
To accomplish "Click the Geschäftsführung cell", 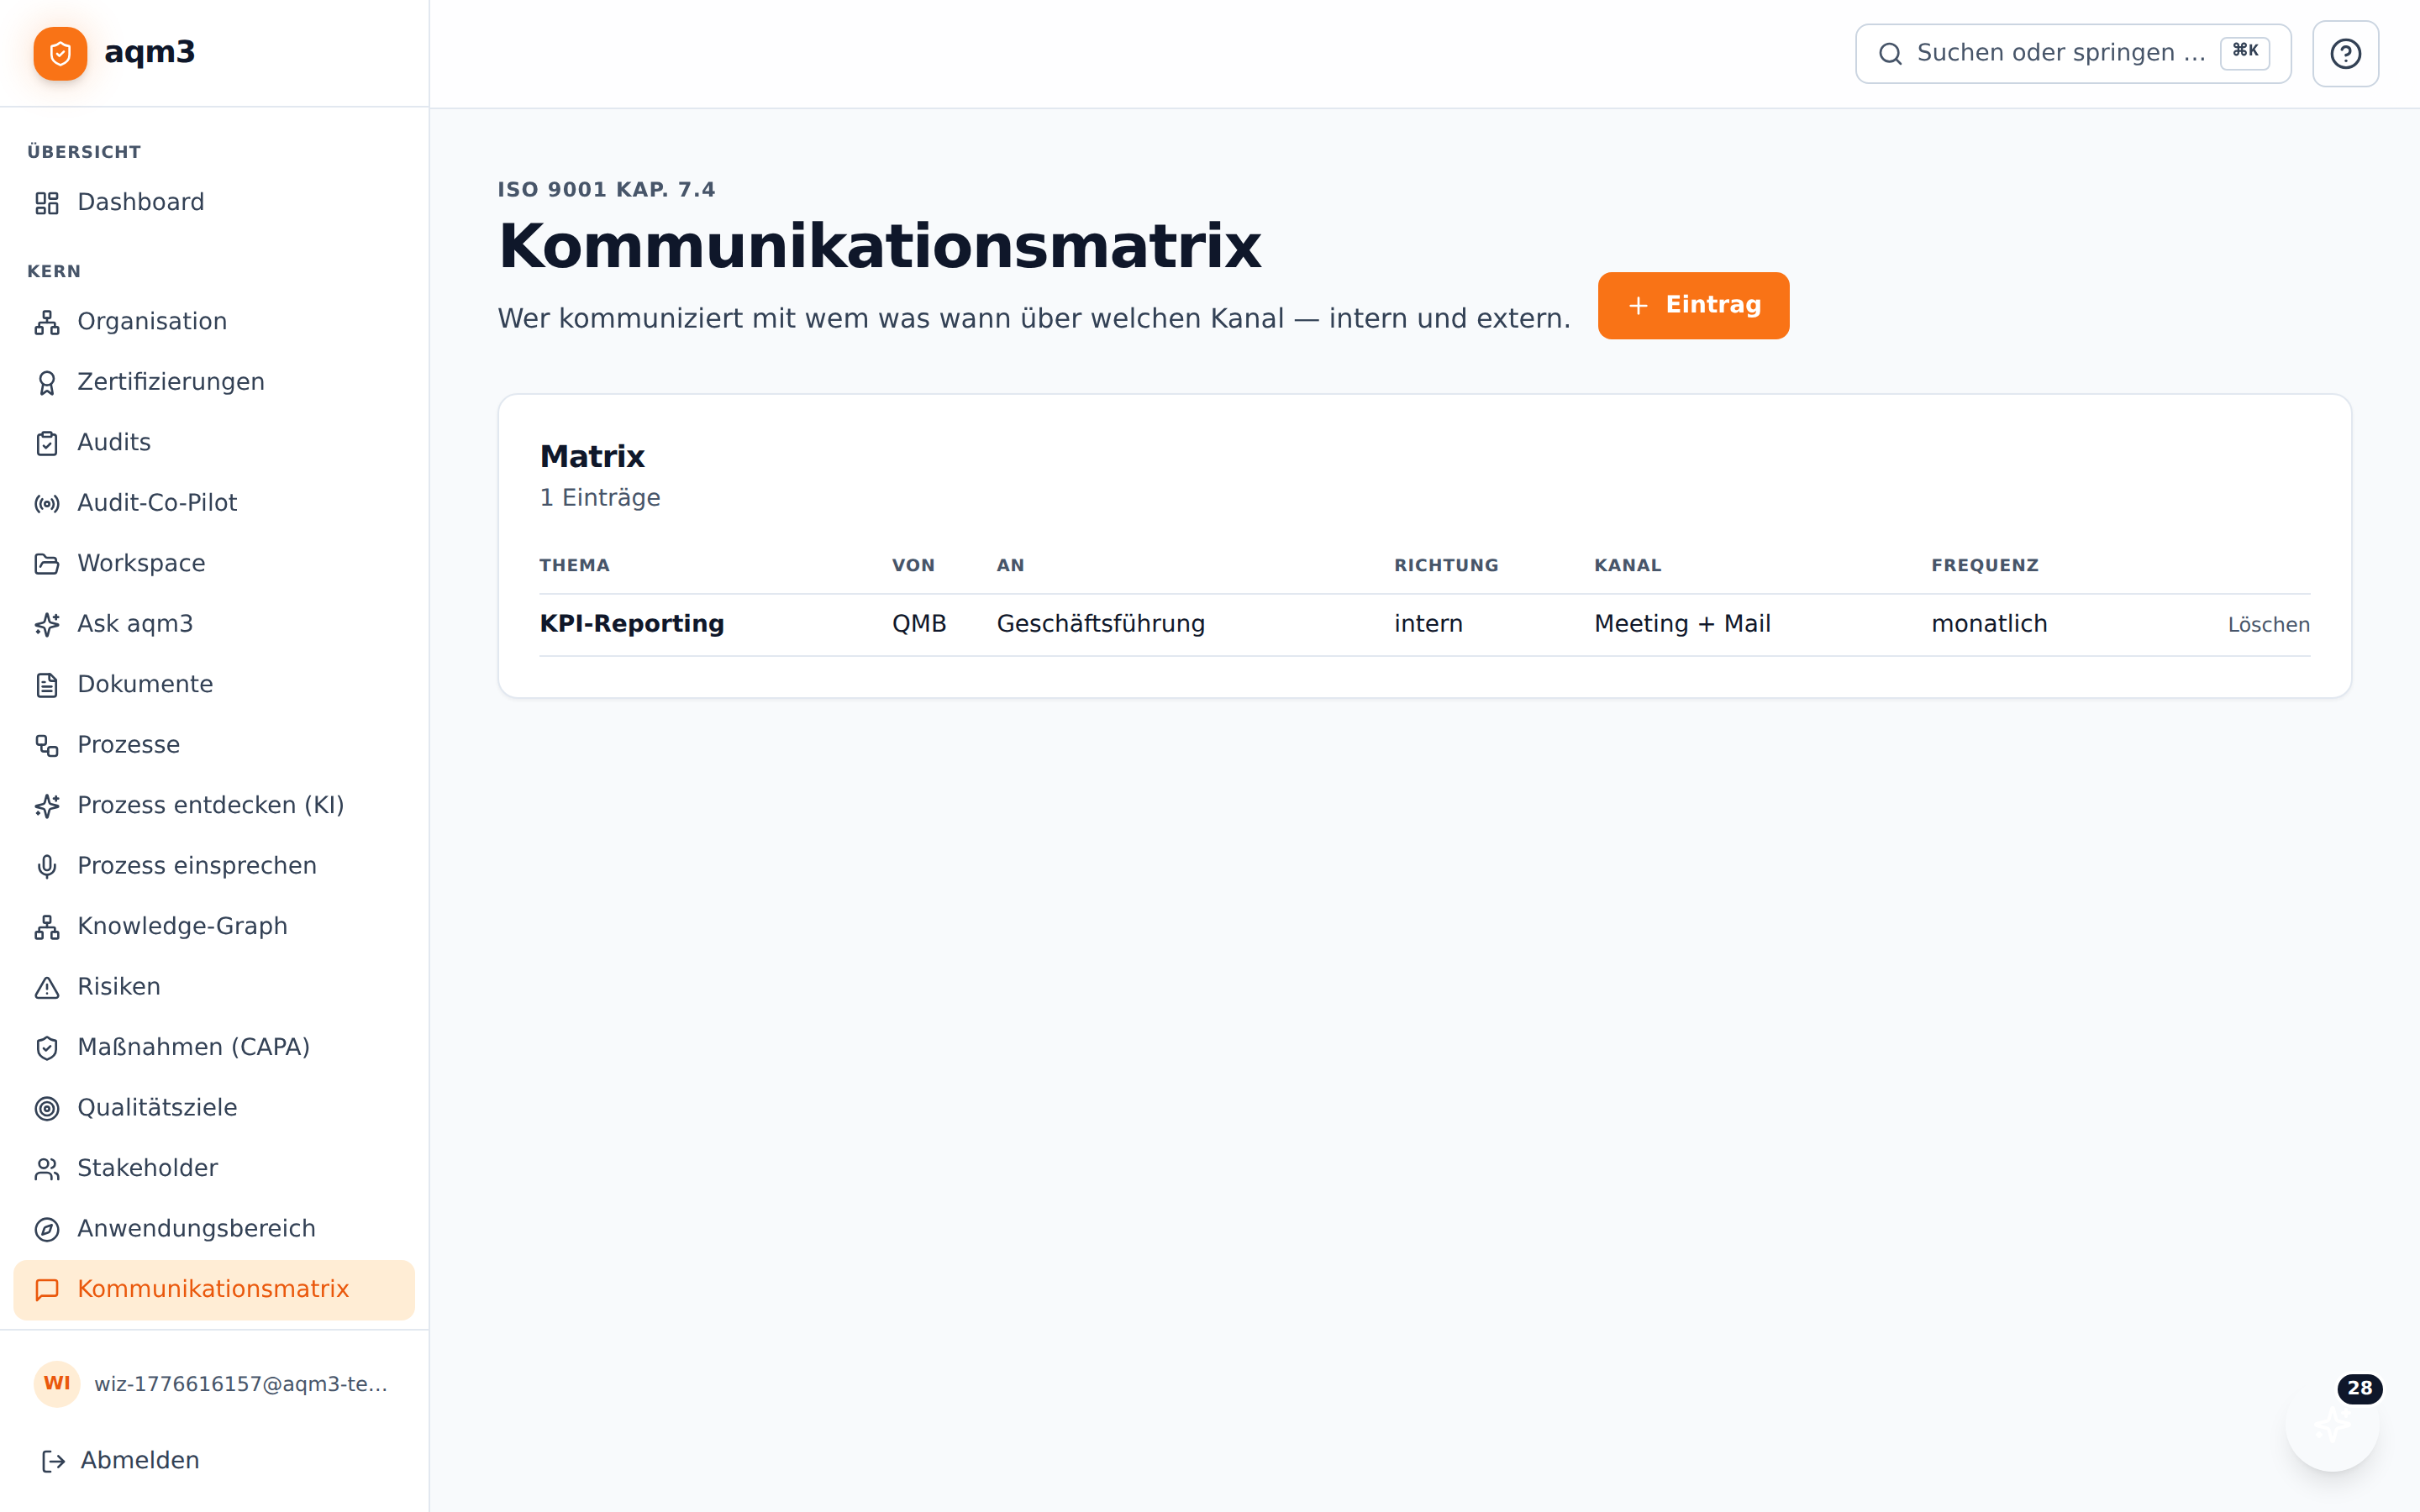I will pyautogui.click(x=1101, y=624).
